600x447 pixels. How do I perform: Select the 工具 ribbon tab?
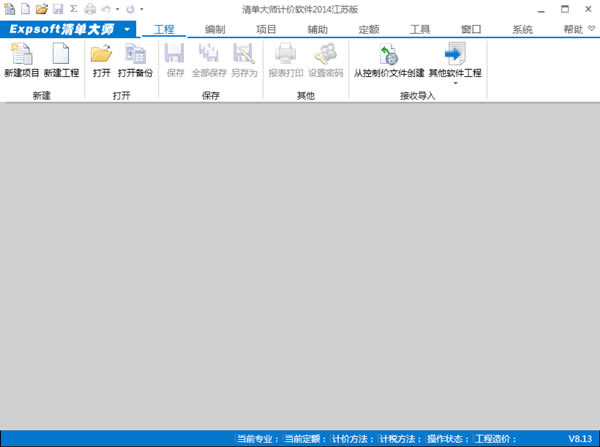click(x=420, y=30)
